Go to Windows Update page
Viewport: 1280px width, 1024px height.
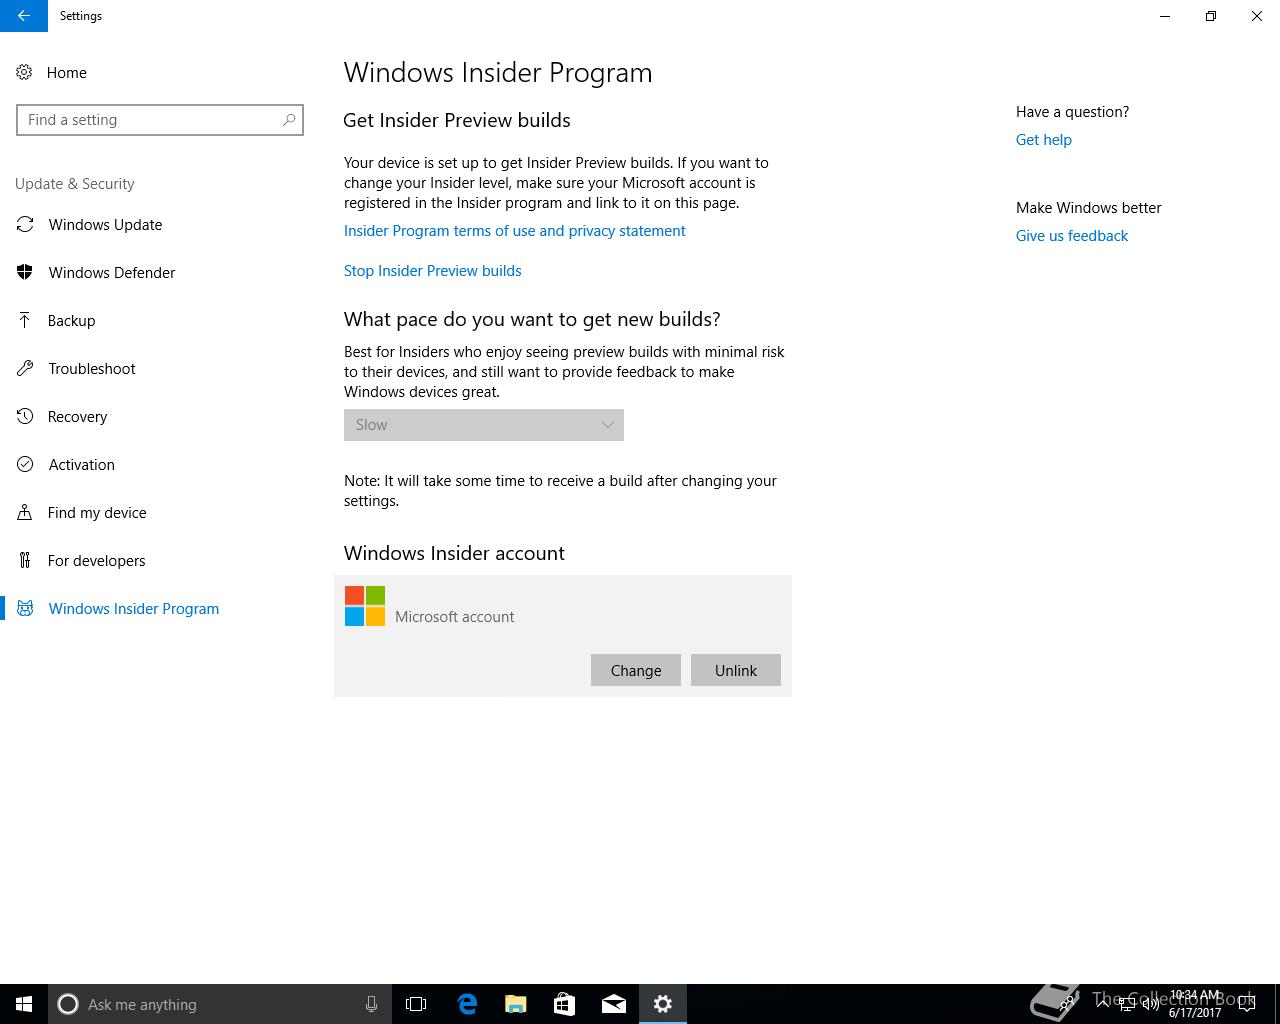coord(105,224)
